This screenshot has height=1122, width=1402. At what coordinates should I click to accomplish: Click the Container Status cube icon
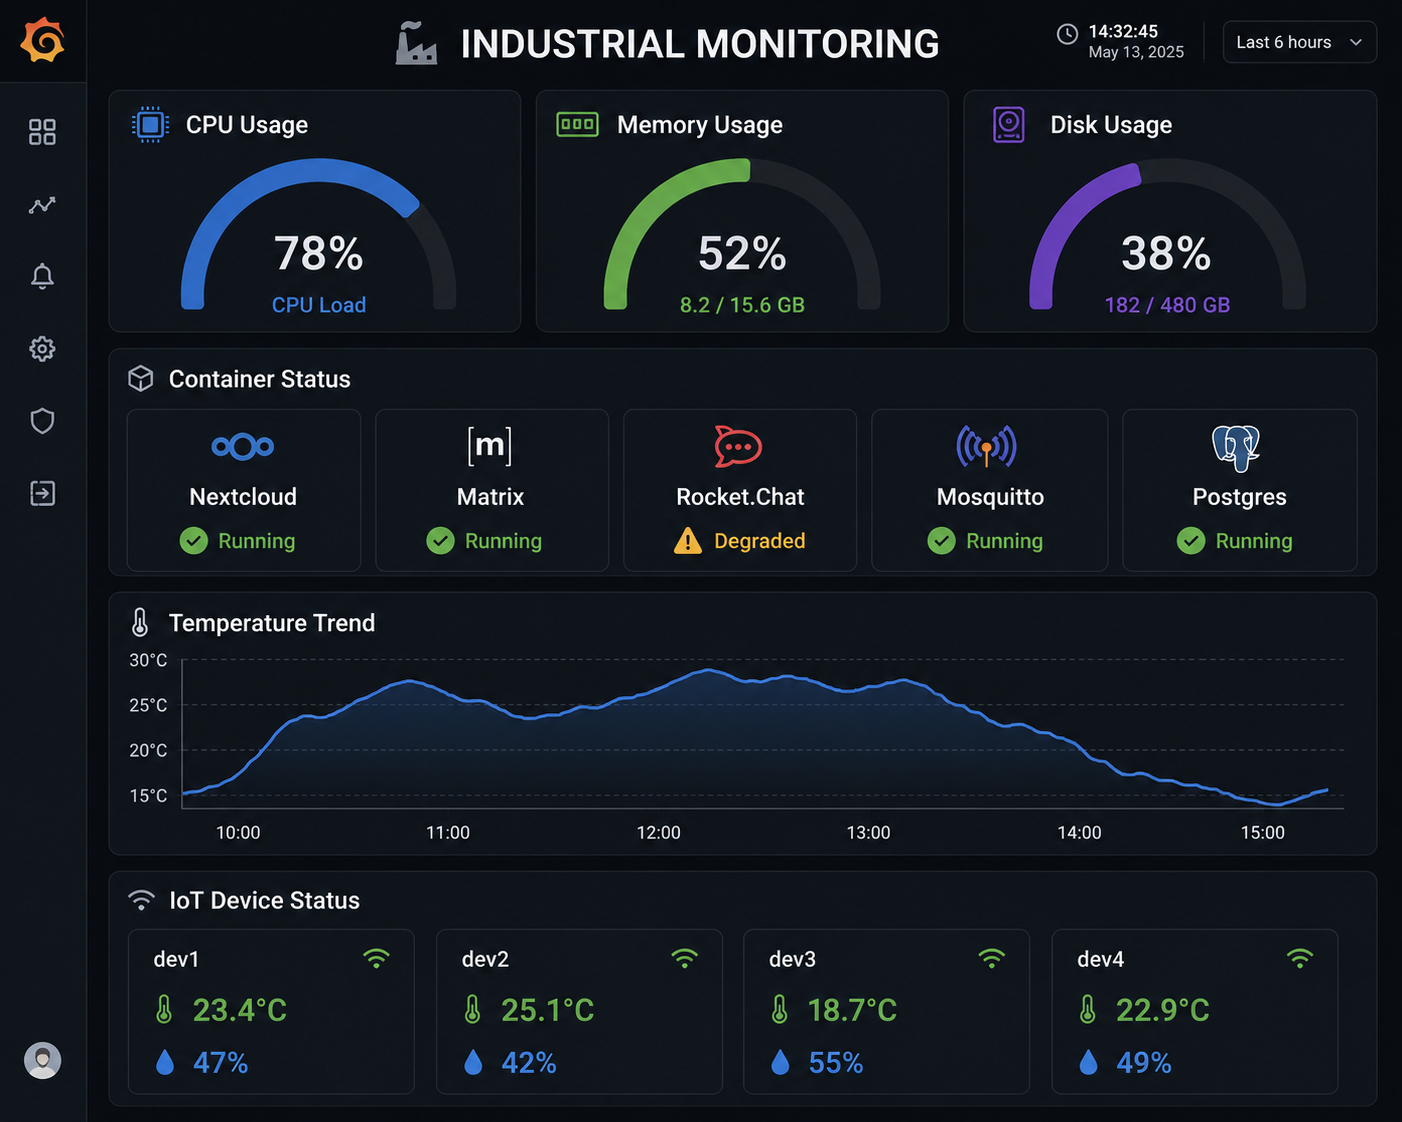[x=141, y=378]
